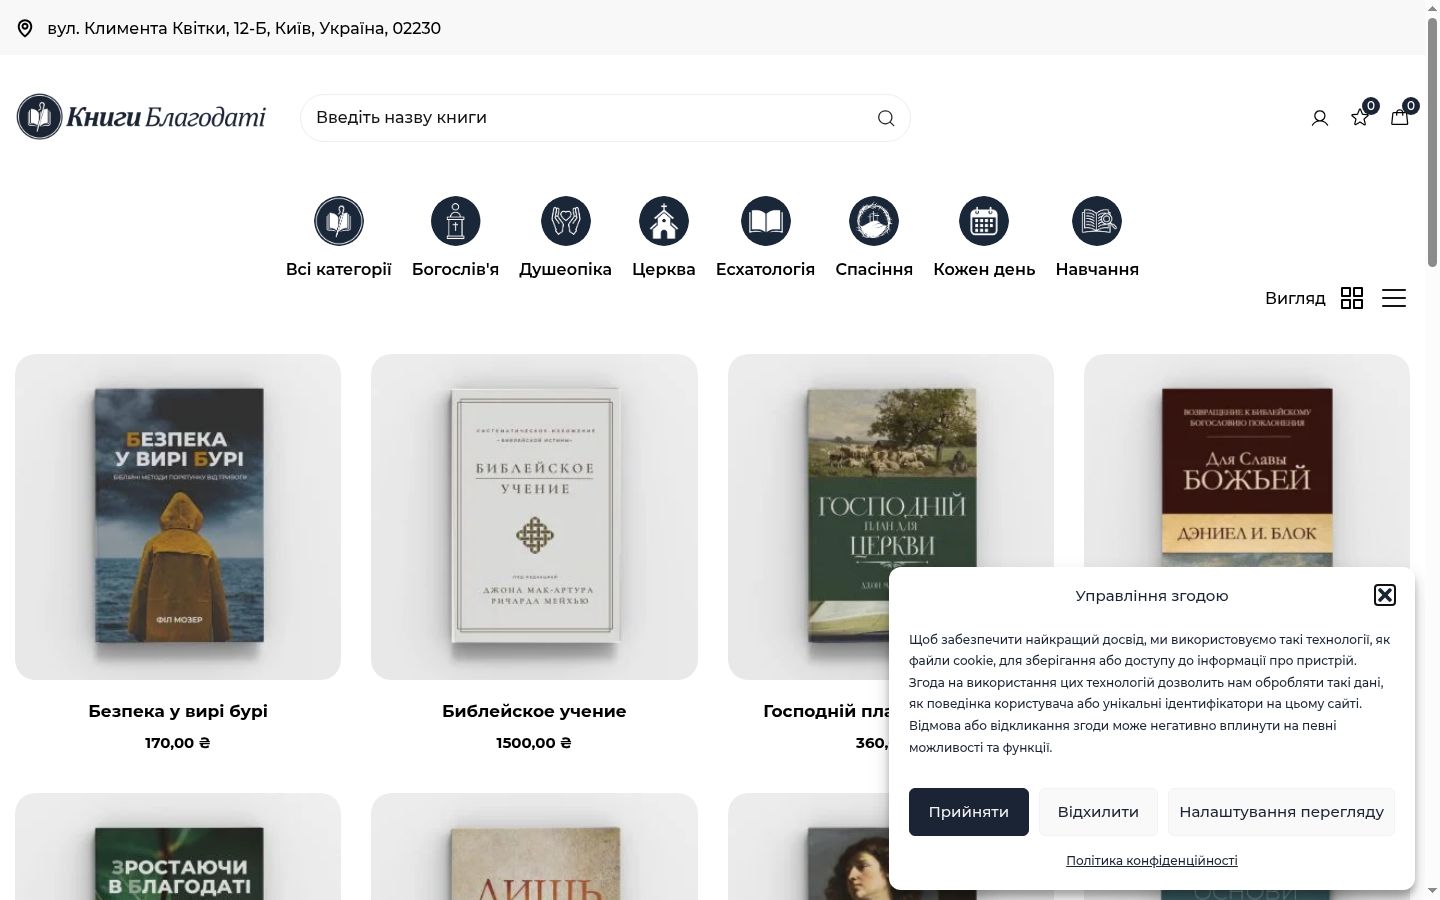Click the Спасіння crown-of-thorns icon
The height and width of the screenshot is (900, 1440).
(874, 221)
